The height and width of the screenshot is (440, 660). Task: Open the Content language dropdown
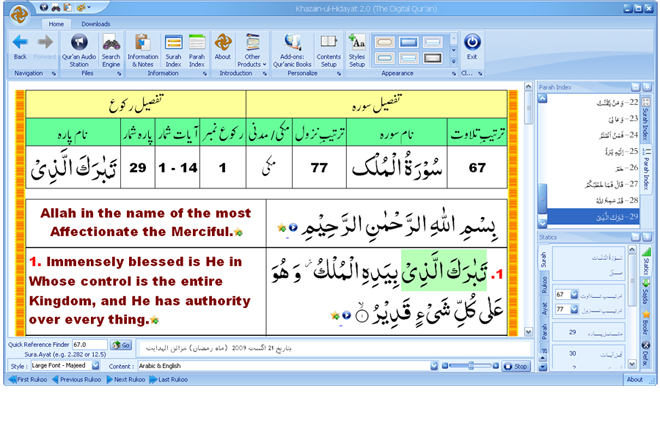point(434,366)
